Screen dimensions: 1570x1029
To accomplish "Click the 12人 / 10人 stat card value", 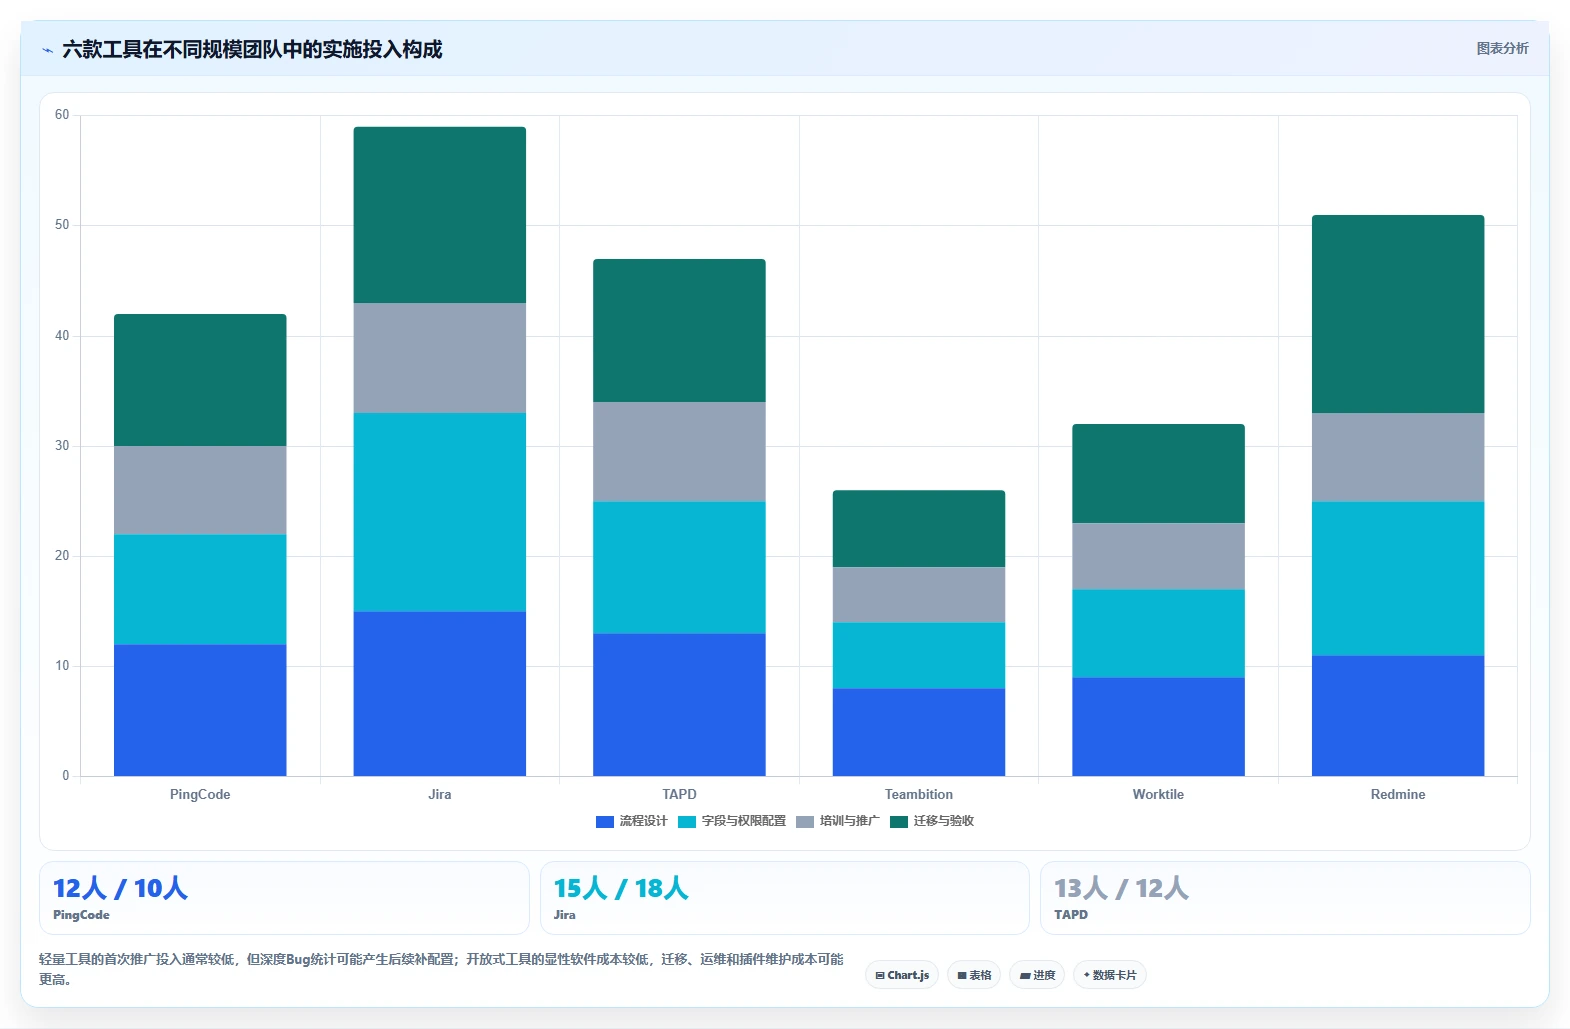I will point(120,888).
